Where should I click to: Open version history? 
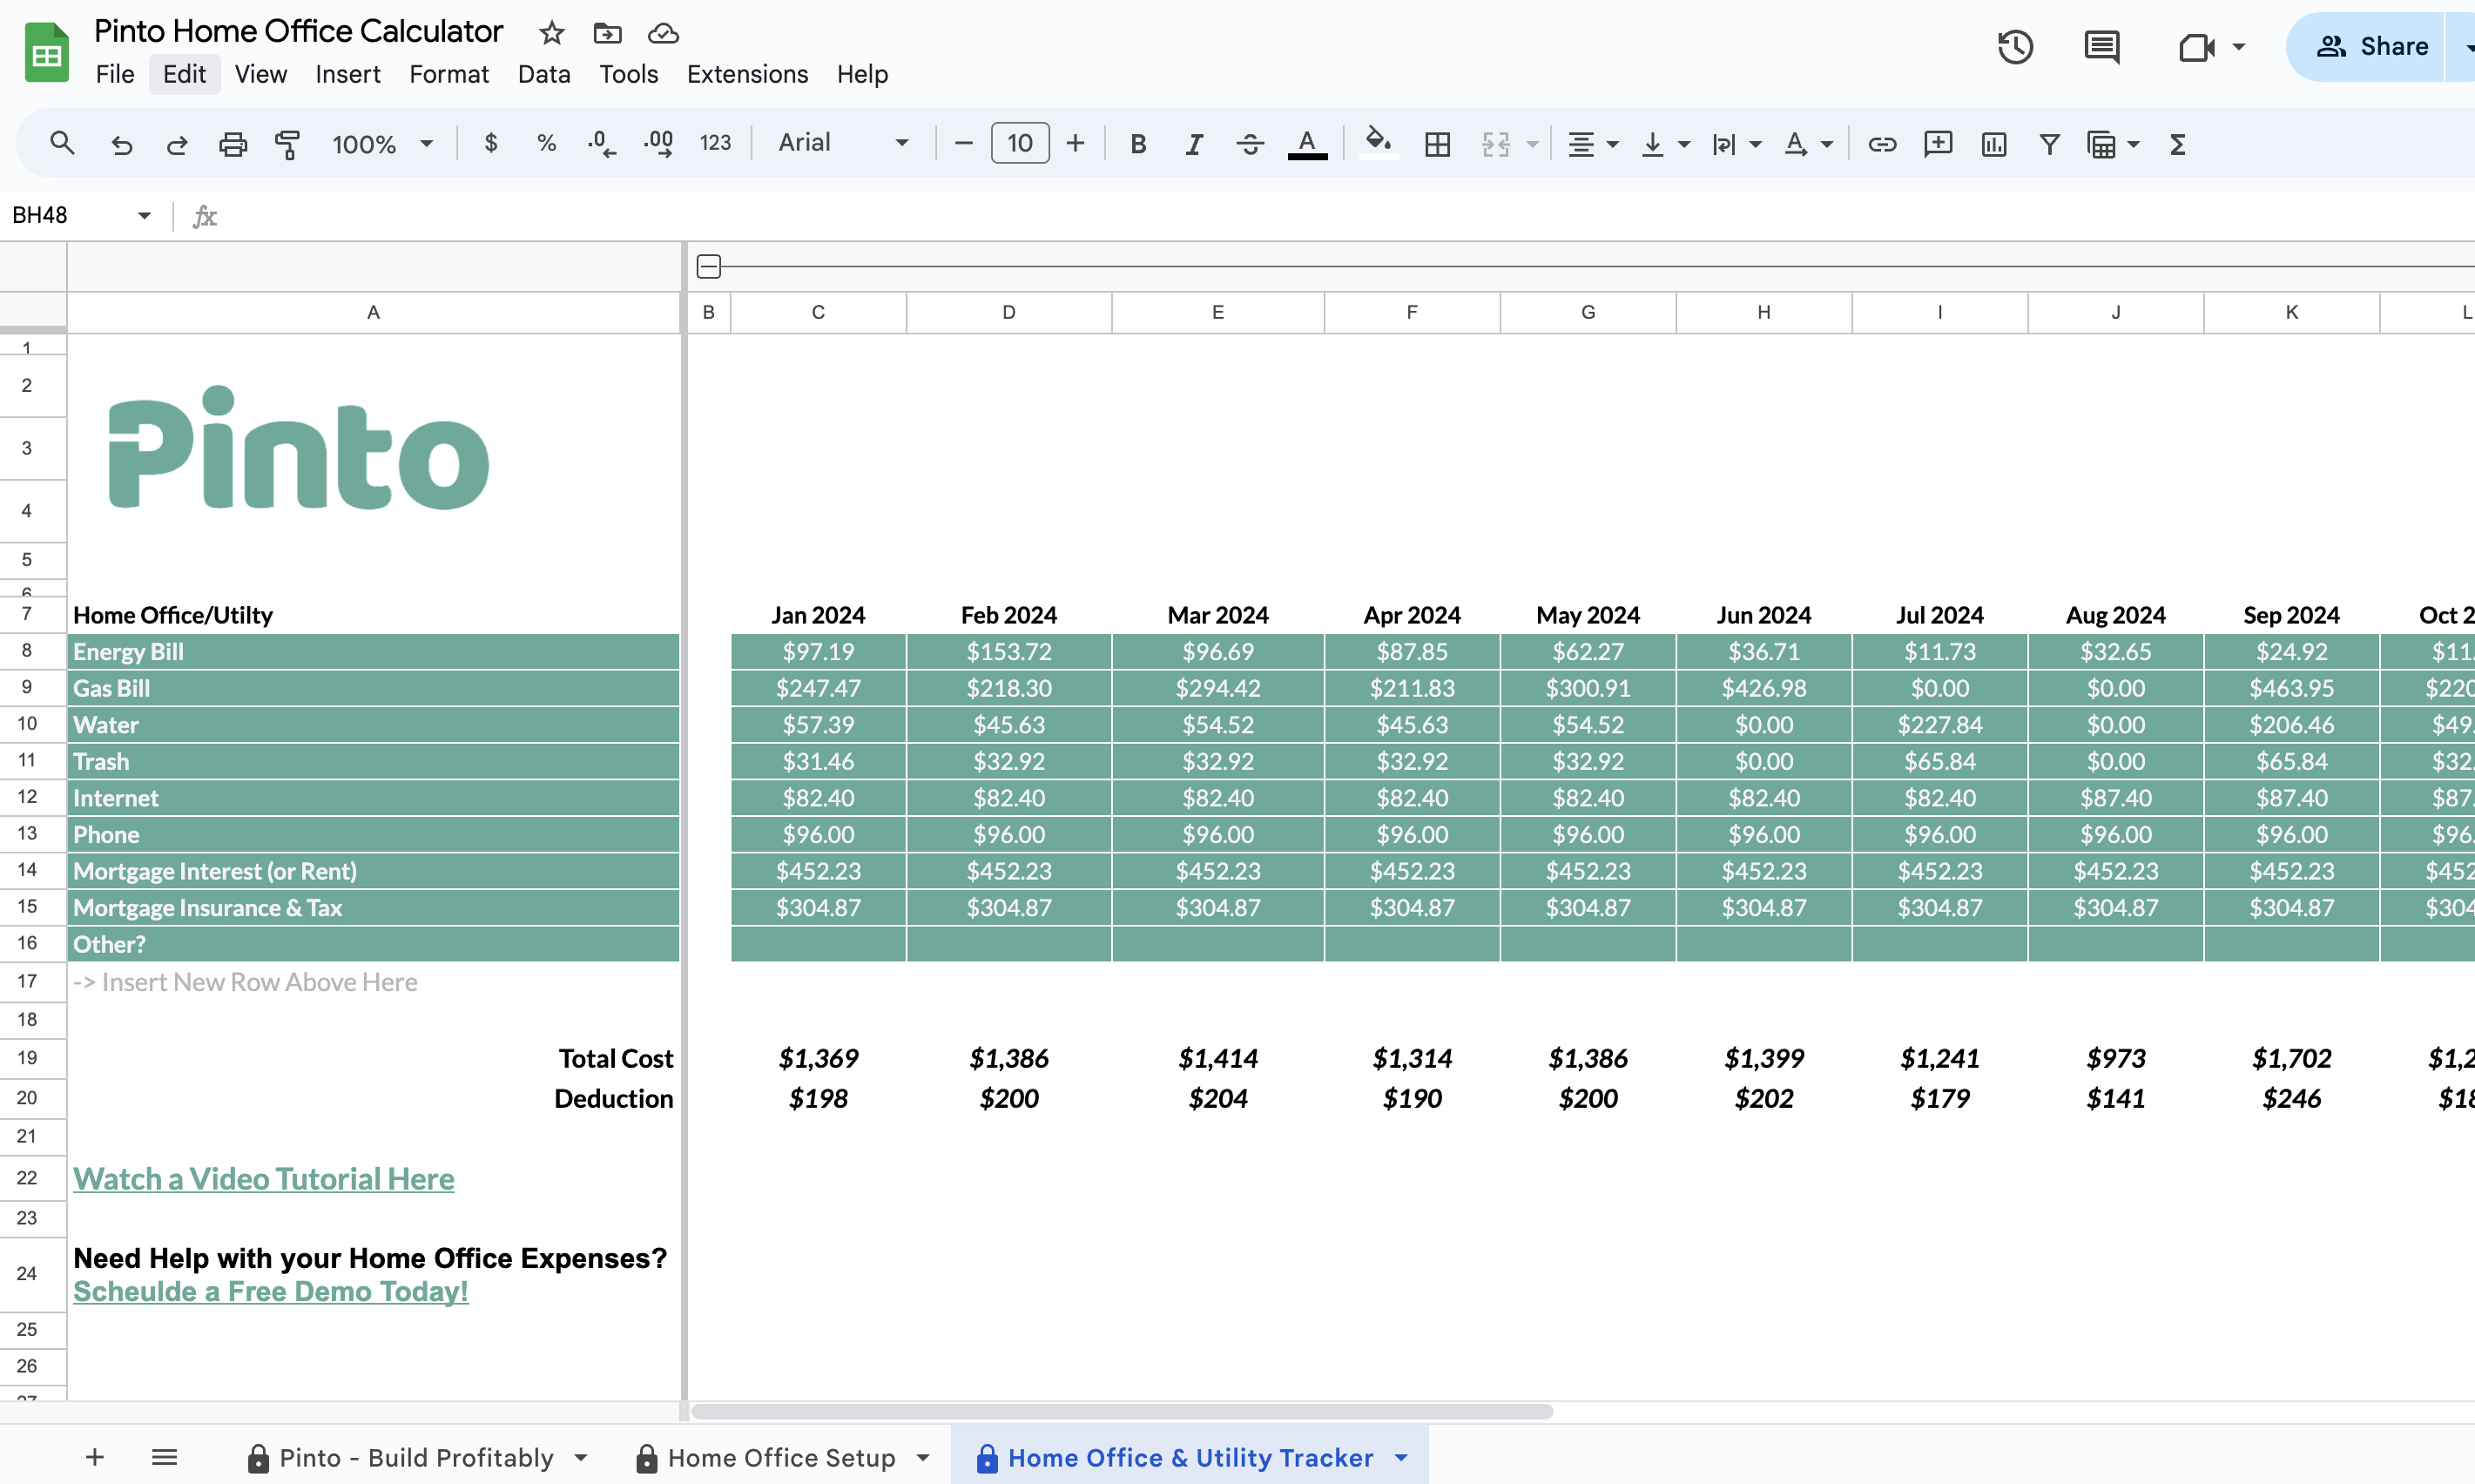(x=2016, y=46)
